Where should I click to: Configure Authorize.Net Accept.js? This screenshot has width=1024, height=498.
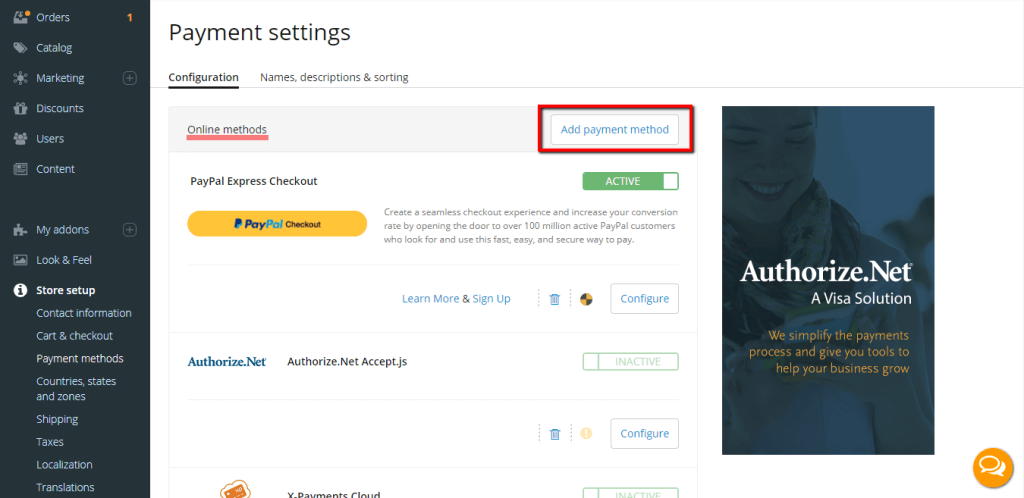tap(645, 433)
